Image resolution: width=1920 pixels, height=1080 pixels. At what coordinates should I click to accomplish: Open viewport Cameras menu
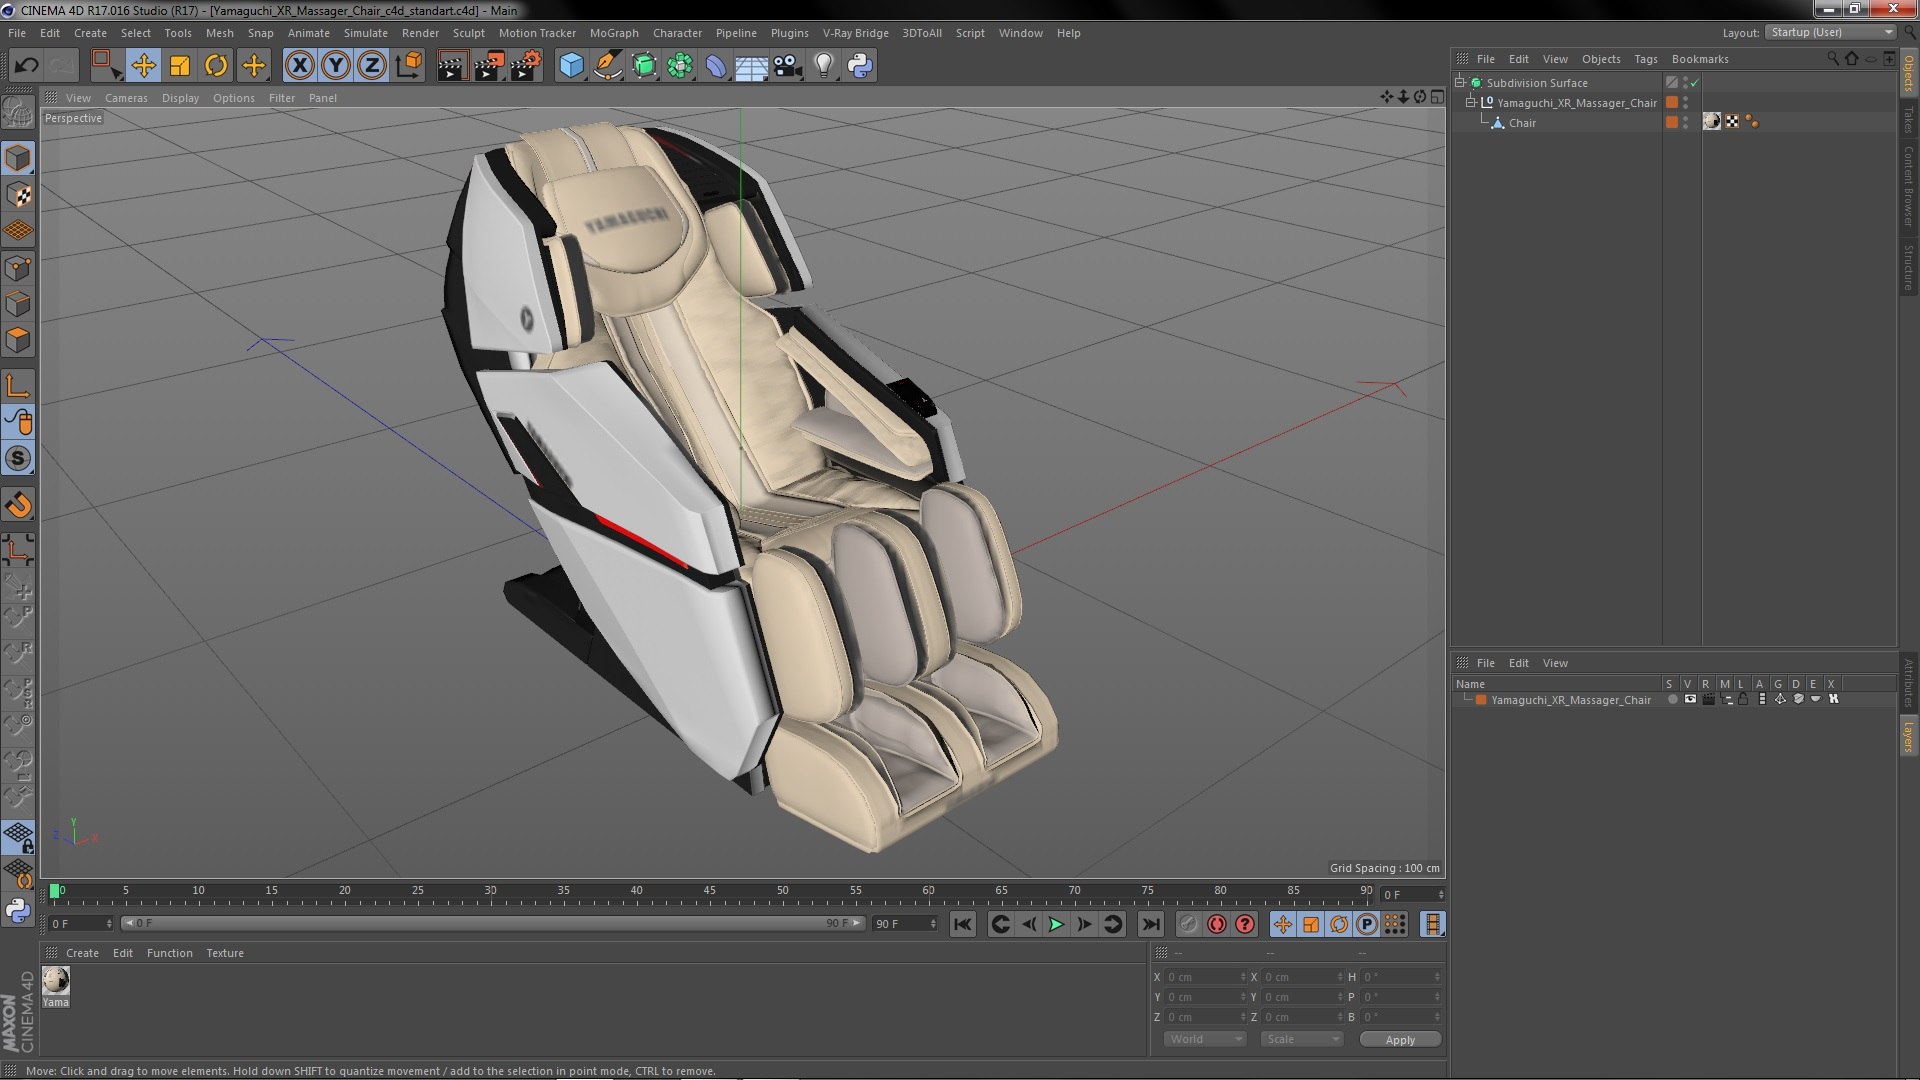126,98
